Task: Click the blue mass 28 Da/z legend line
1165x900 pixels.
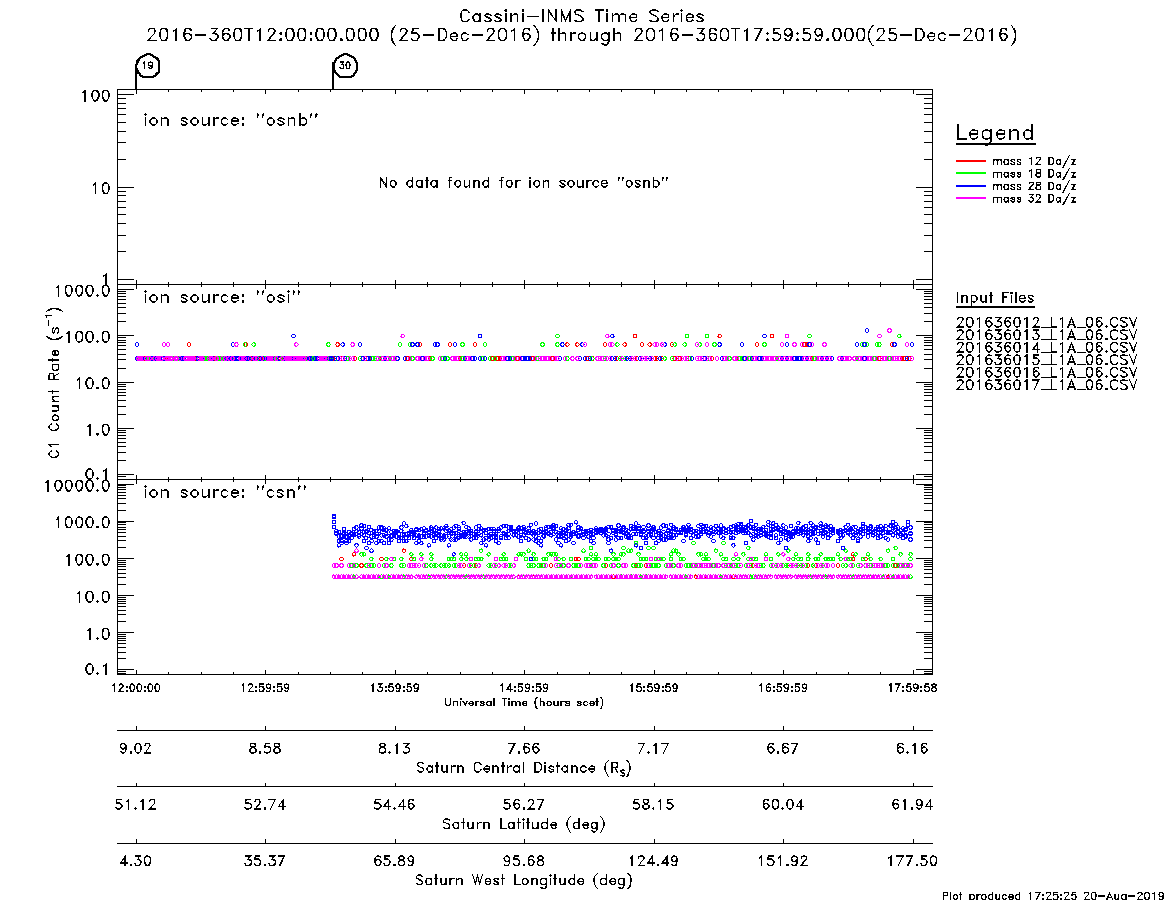Action: tap(970, 187)
